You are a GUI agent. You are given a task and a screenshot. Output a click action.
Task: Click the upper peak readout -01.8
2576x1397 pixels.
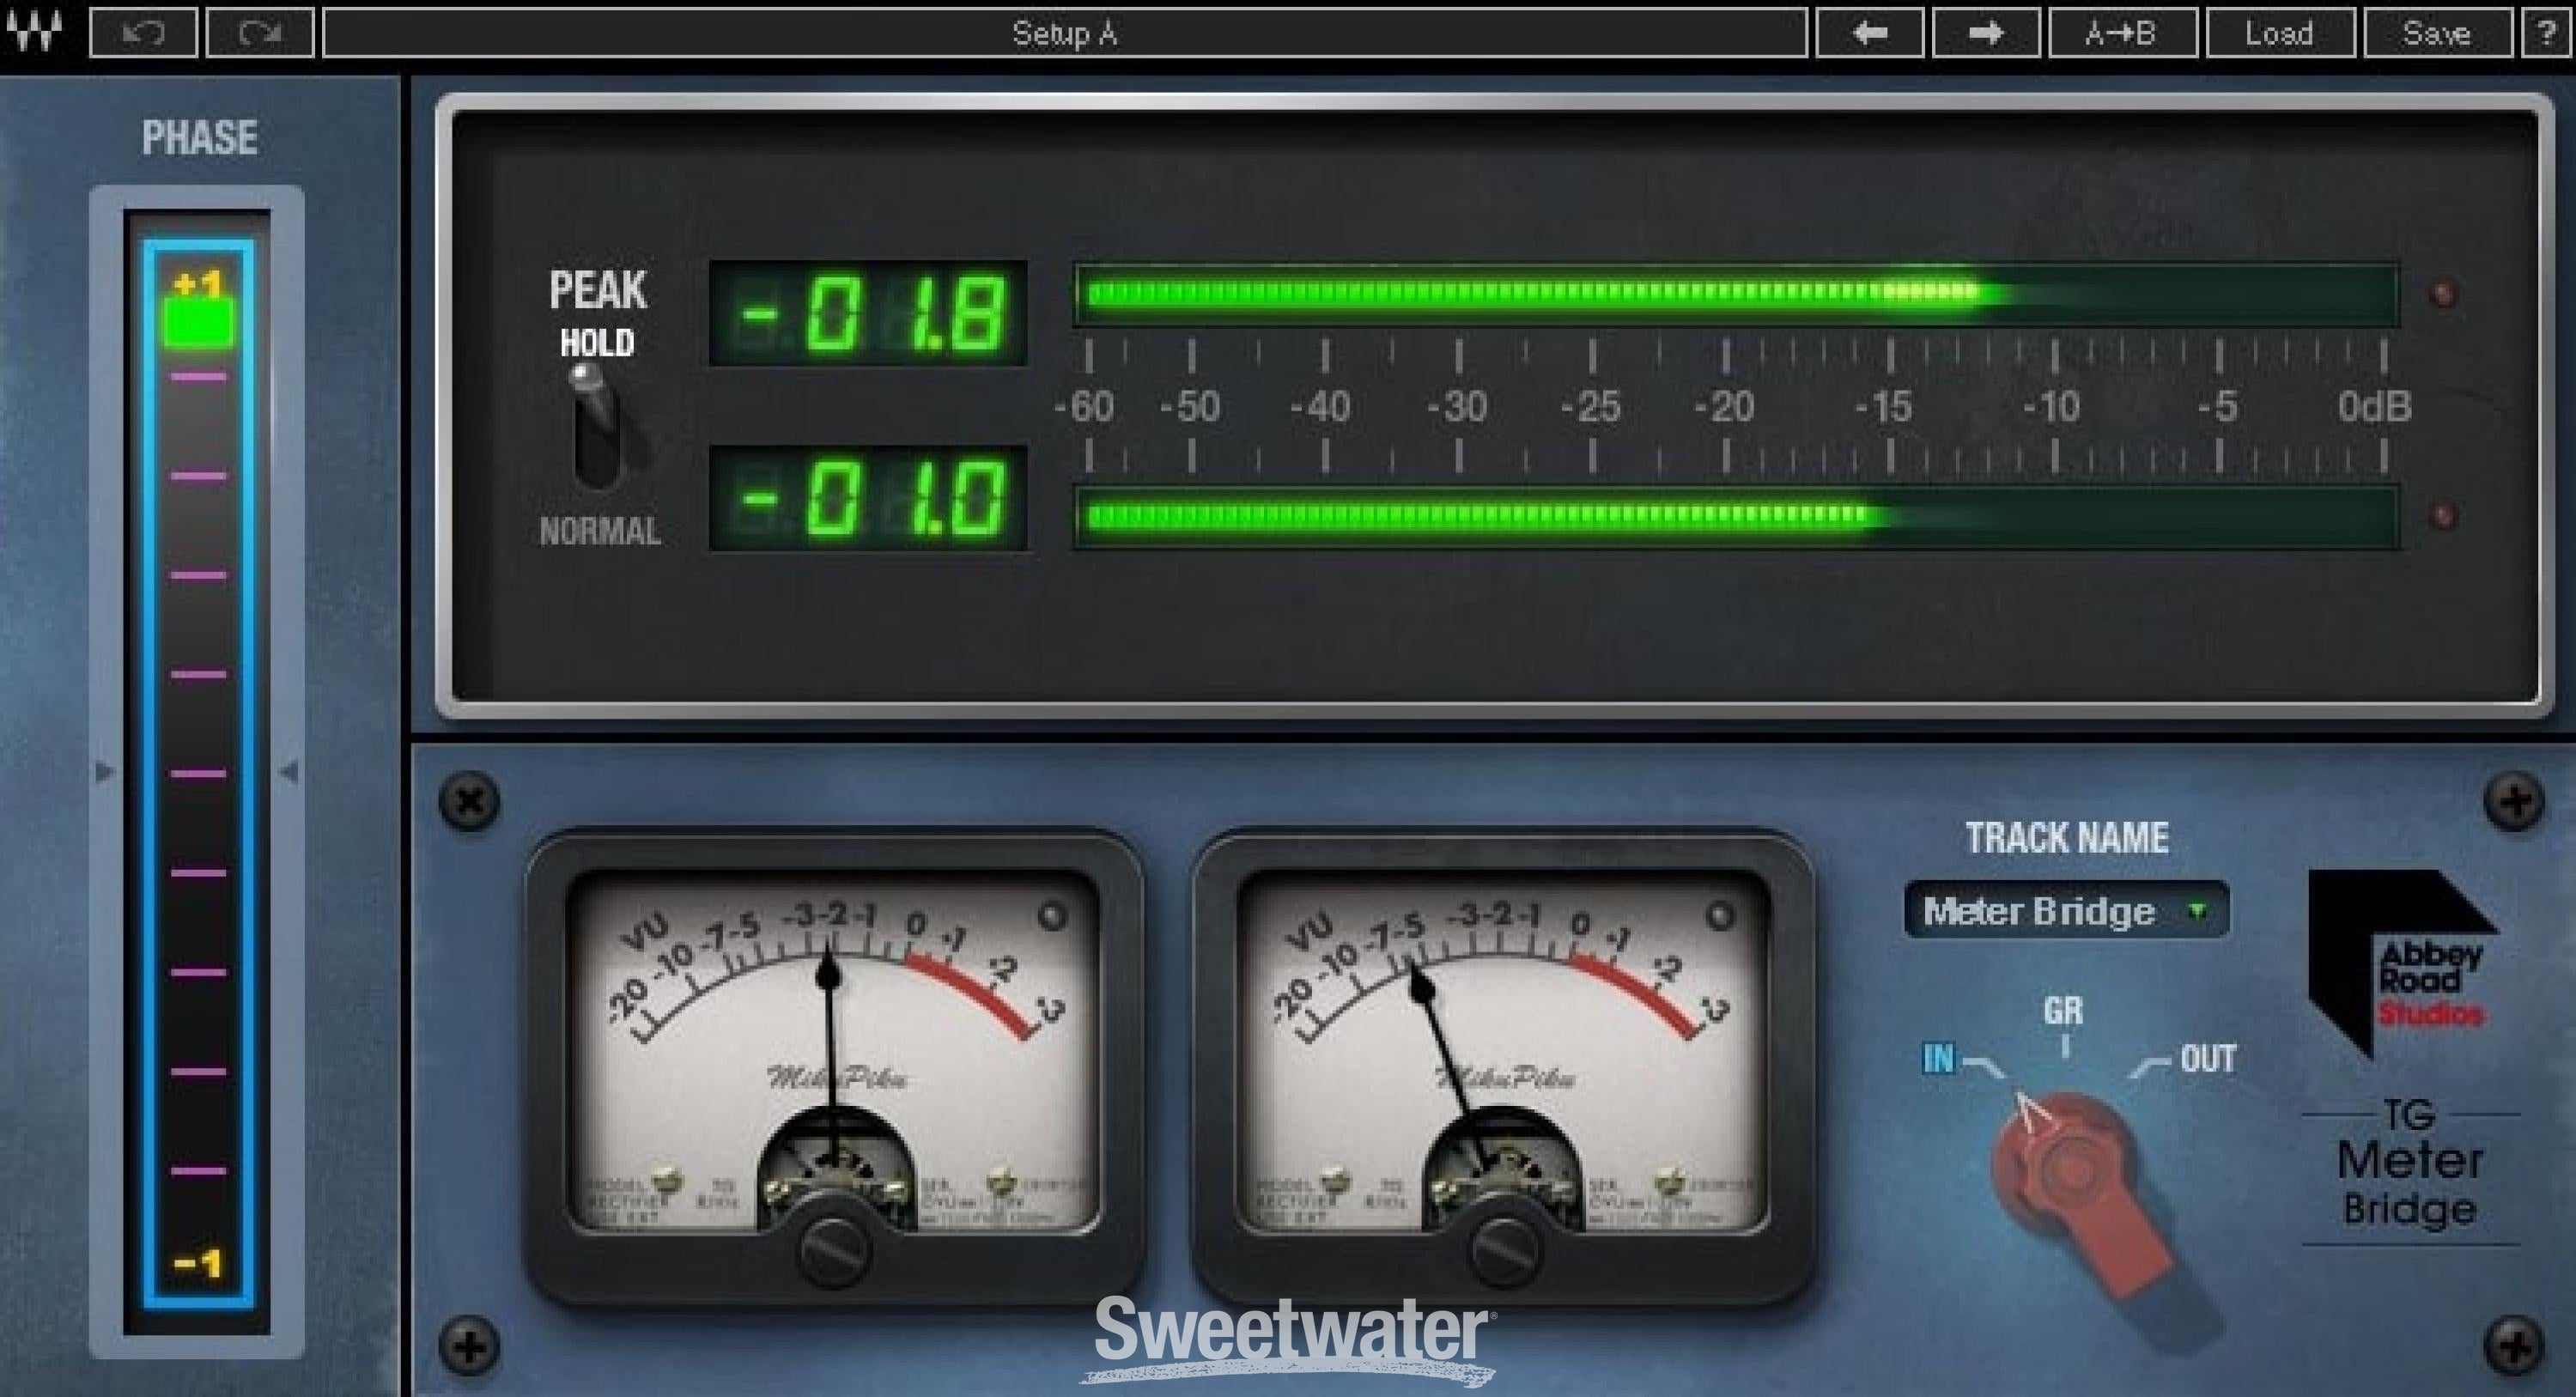(868, 313)
